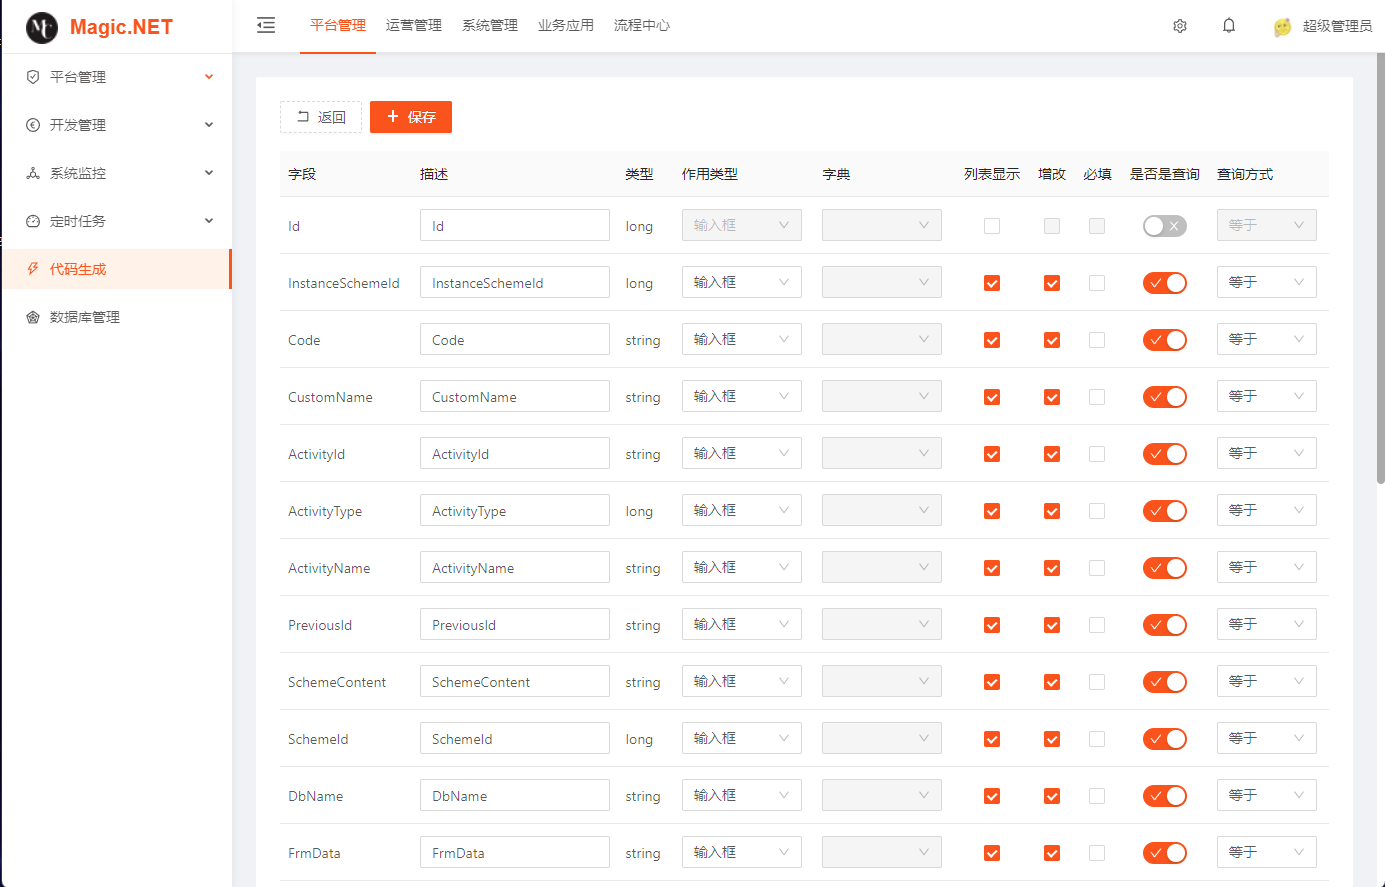This screenshot has width=1385, height=887.
Task: Click the Magic.NET logo icon
Action: (x=42, y=28)
